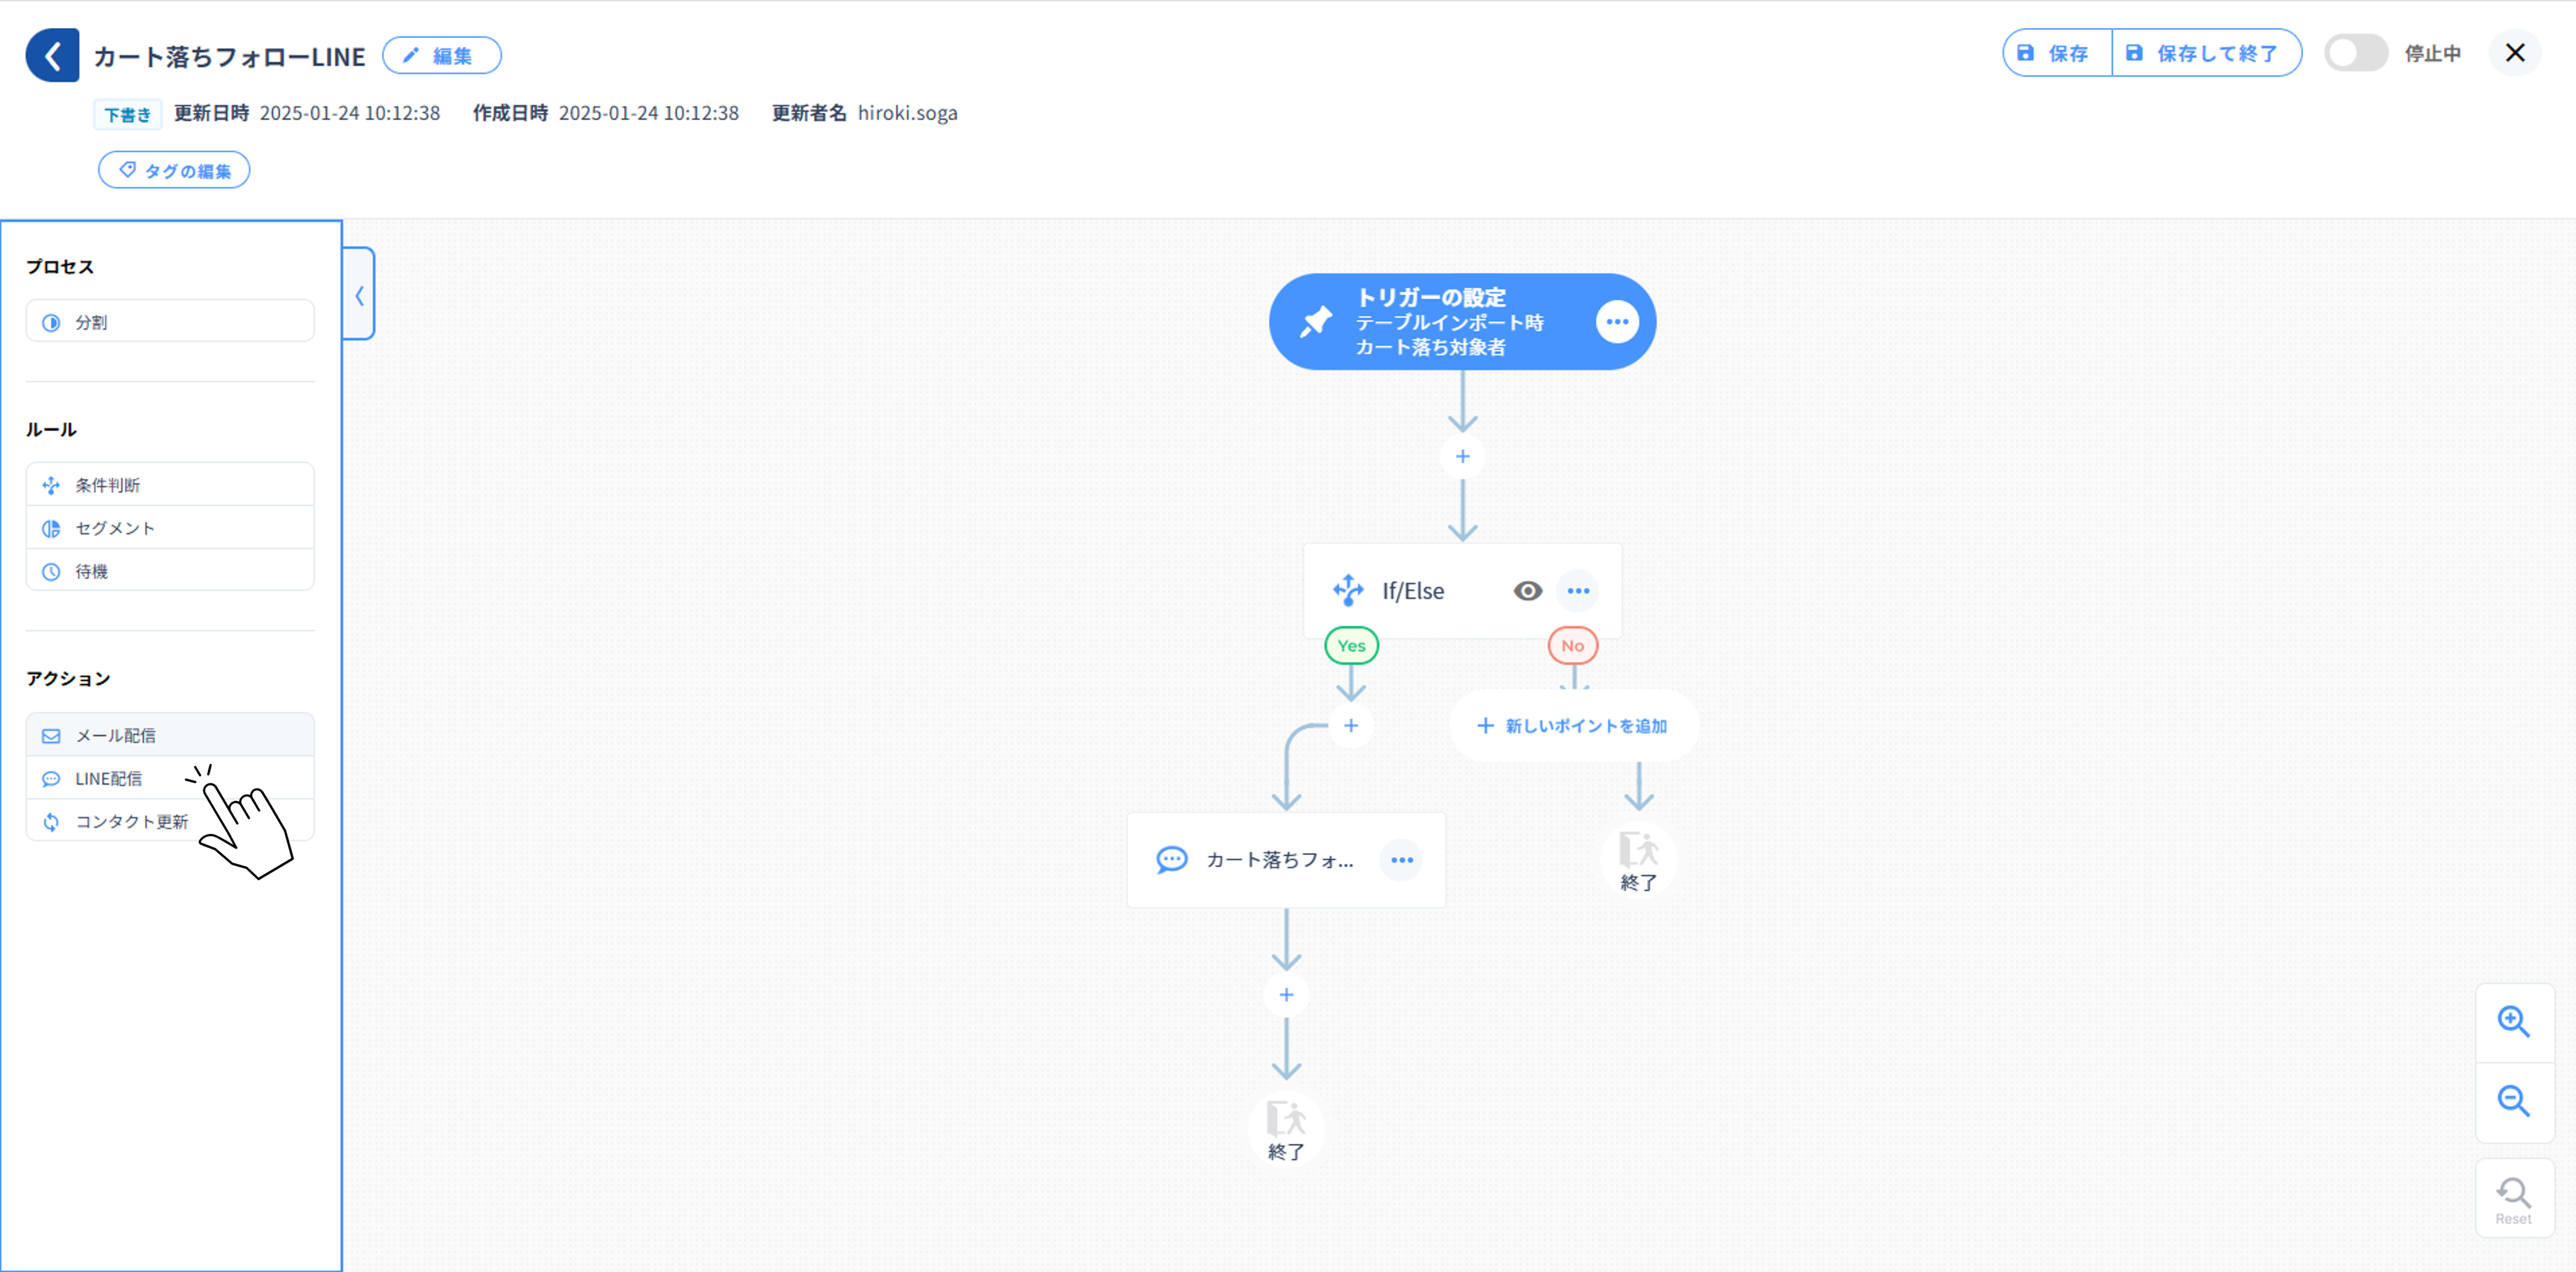This screenshot has width=2576, height=1272.
Task: Open the If/Else node three-dot menu
Action: pyautogui.click(x=1578, y=591)
